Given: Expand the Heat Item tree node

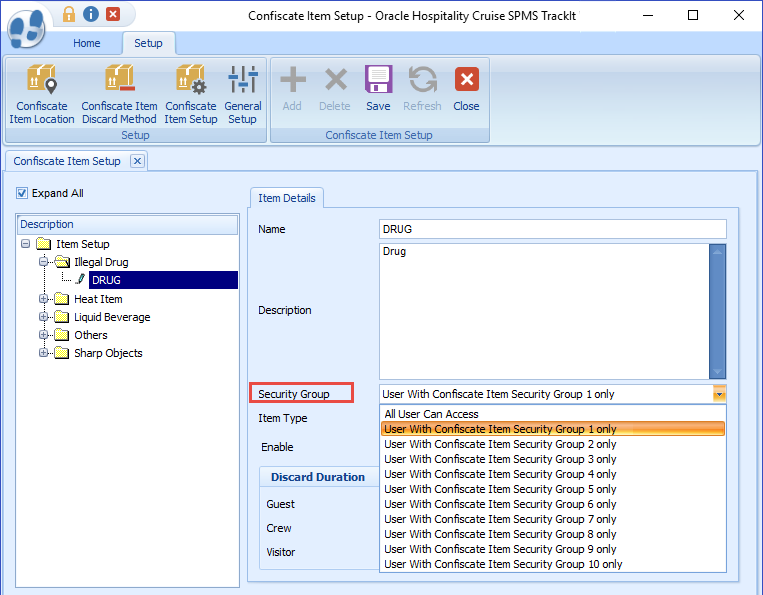Looking at the screenshot, I should tap(43, 299).
